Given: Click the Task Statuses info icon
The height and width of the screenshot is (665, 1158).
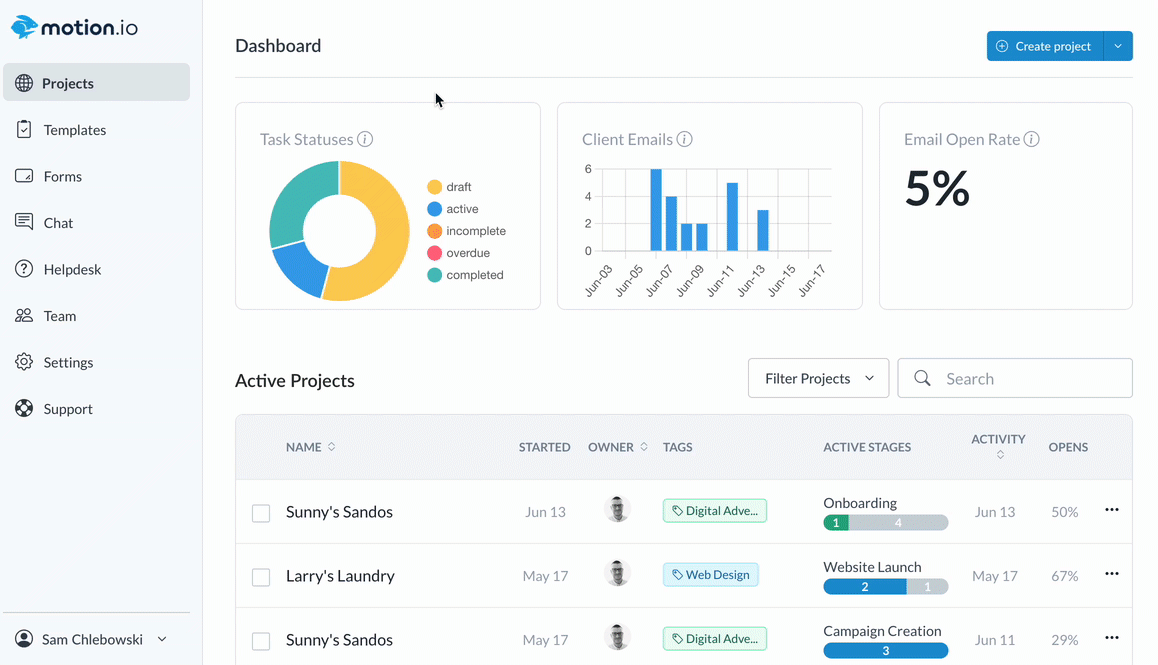Looking at the screenshot, I should coord(365,139).
